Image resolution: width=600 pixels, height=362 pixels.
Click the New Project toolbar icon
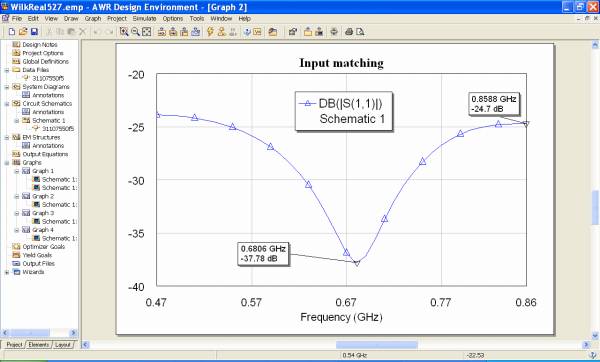tap(12, 32)
